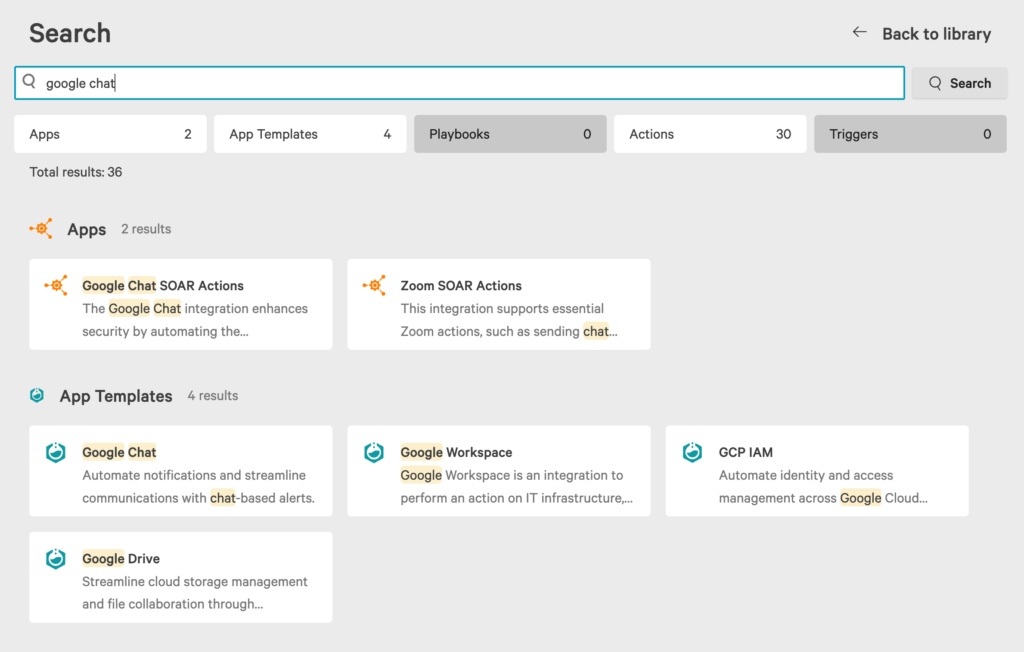Image resolution: width=1024 pixels, height=652 pixels.
Task: Select the Playbooks filter tab
Action: pos(510,134)
